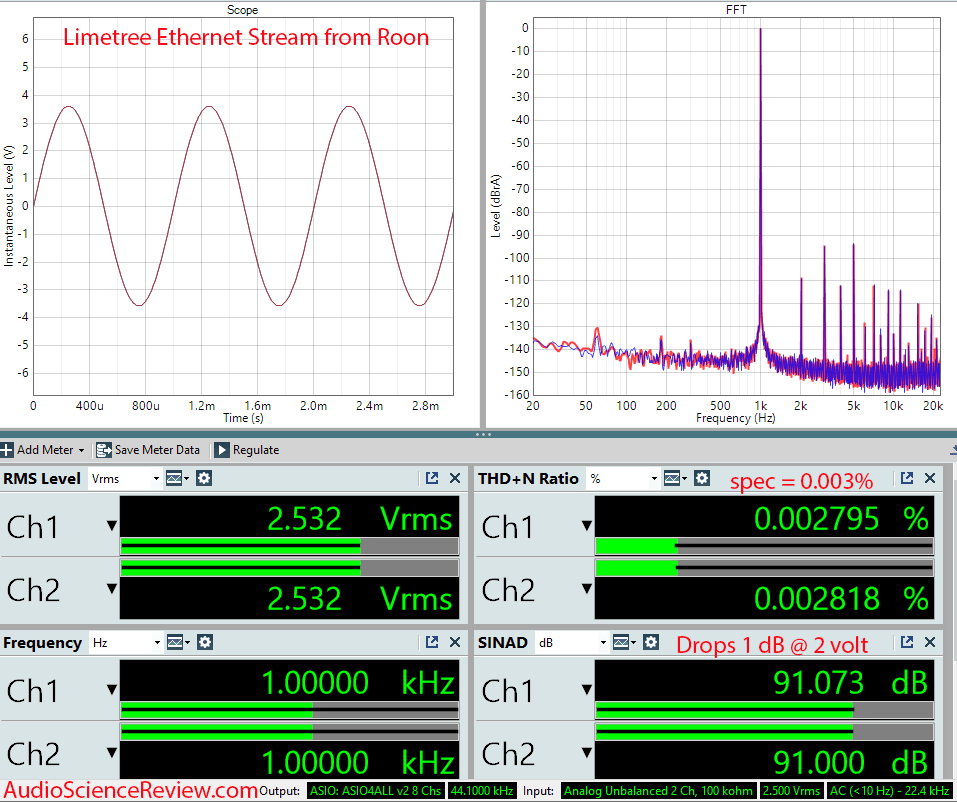Click the AC 22.4 kHz filter status

[x=889, y=790]
